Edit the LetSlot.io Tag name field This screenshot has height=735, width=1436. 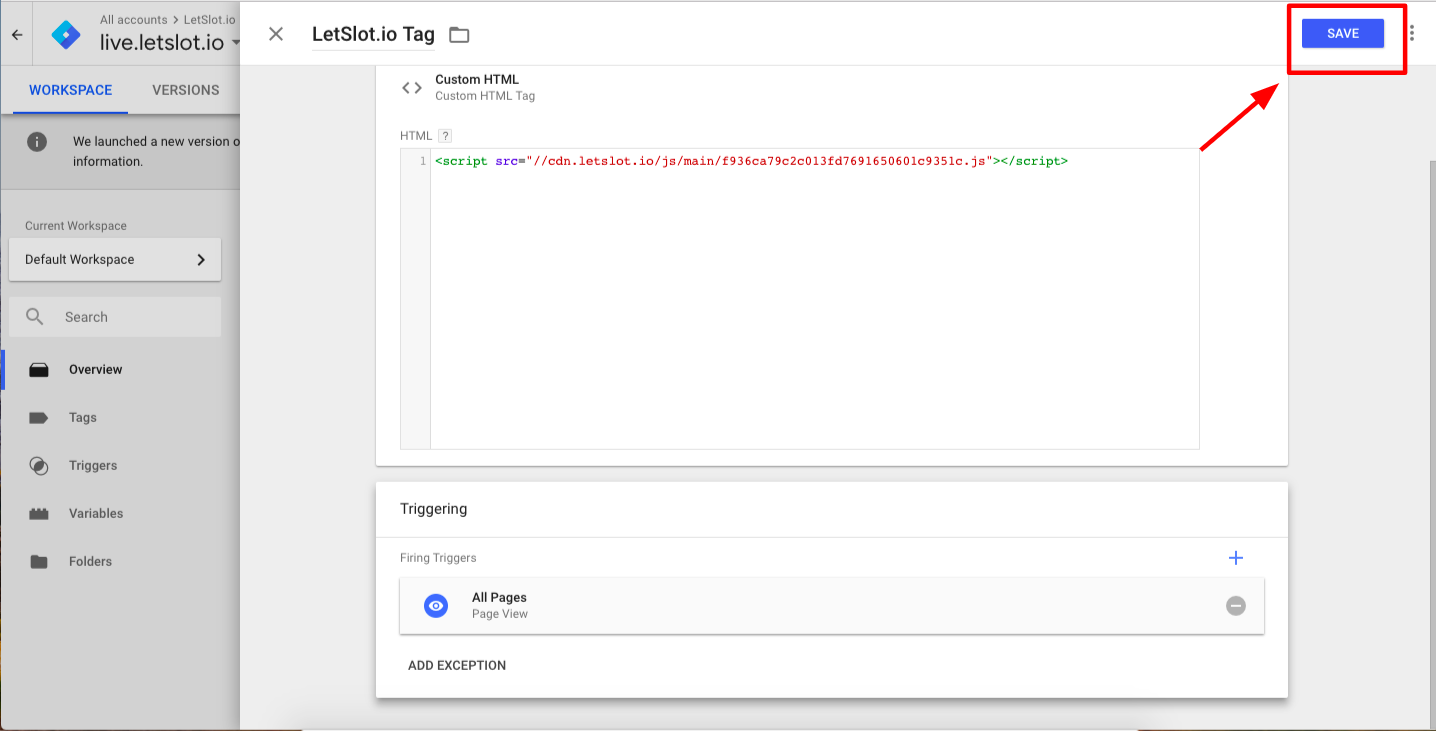click(373, 34)
